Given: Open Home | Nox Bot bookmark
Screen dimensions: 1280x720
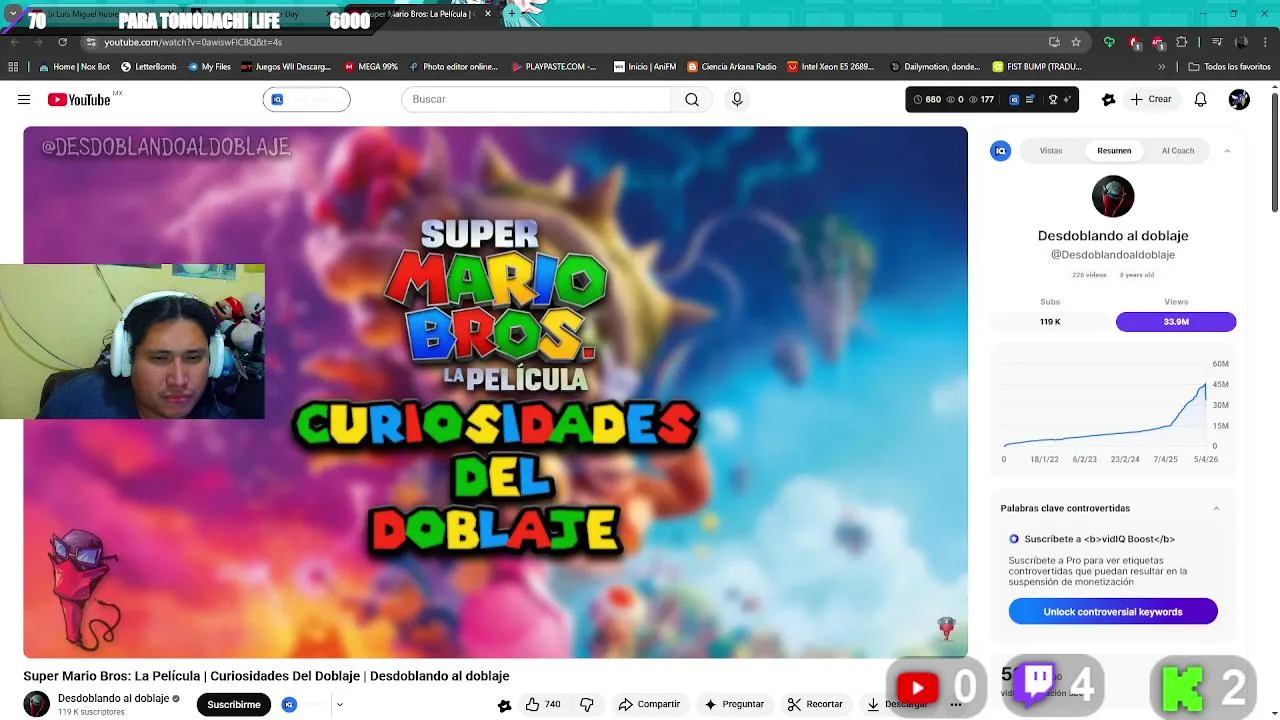Looking at the screenshot, I should [x=74, y=67].
